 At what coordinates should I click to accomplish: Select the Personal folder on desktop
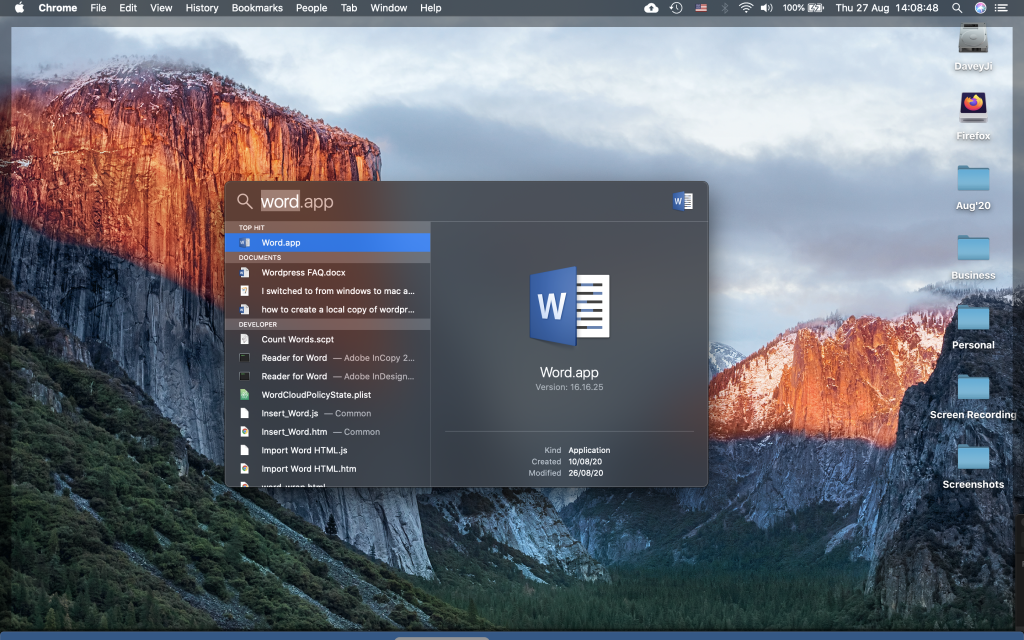coord(973,326)
